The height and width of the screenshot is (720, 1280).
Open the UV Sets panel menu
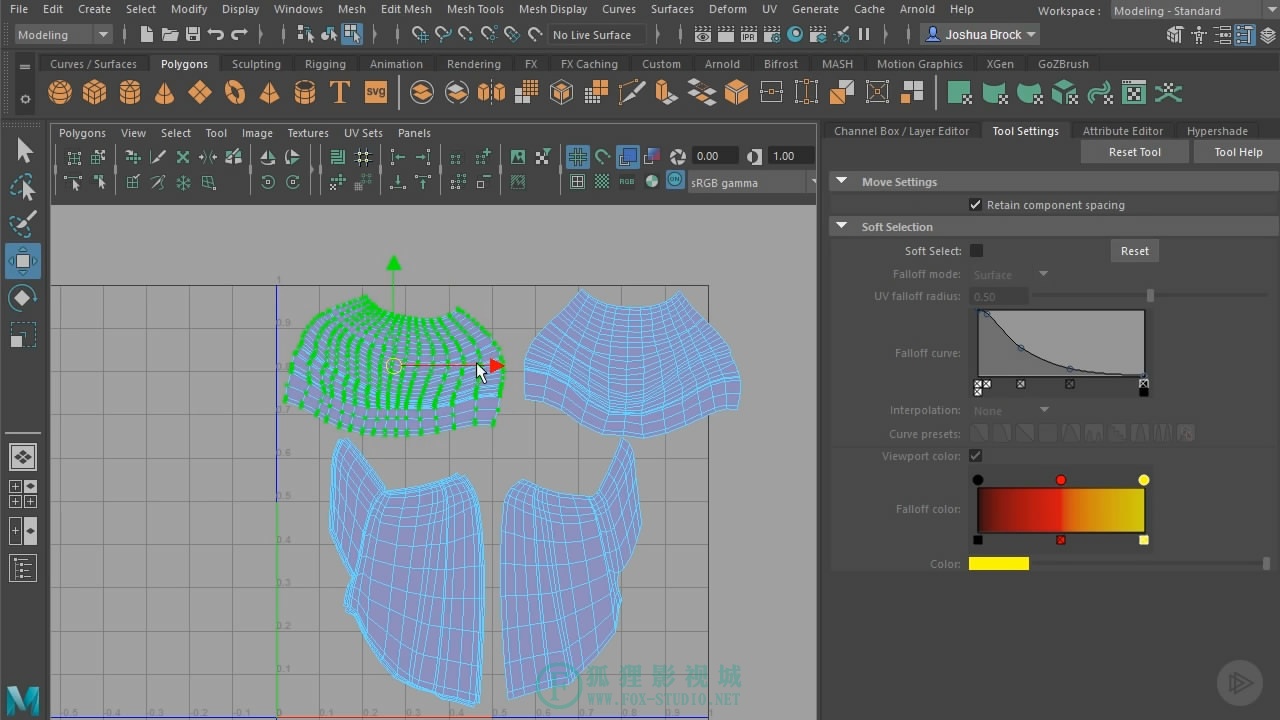pos(363,133)
